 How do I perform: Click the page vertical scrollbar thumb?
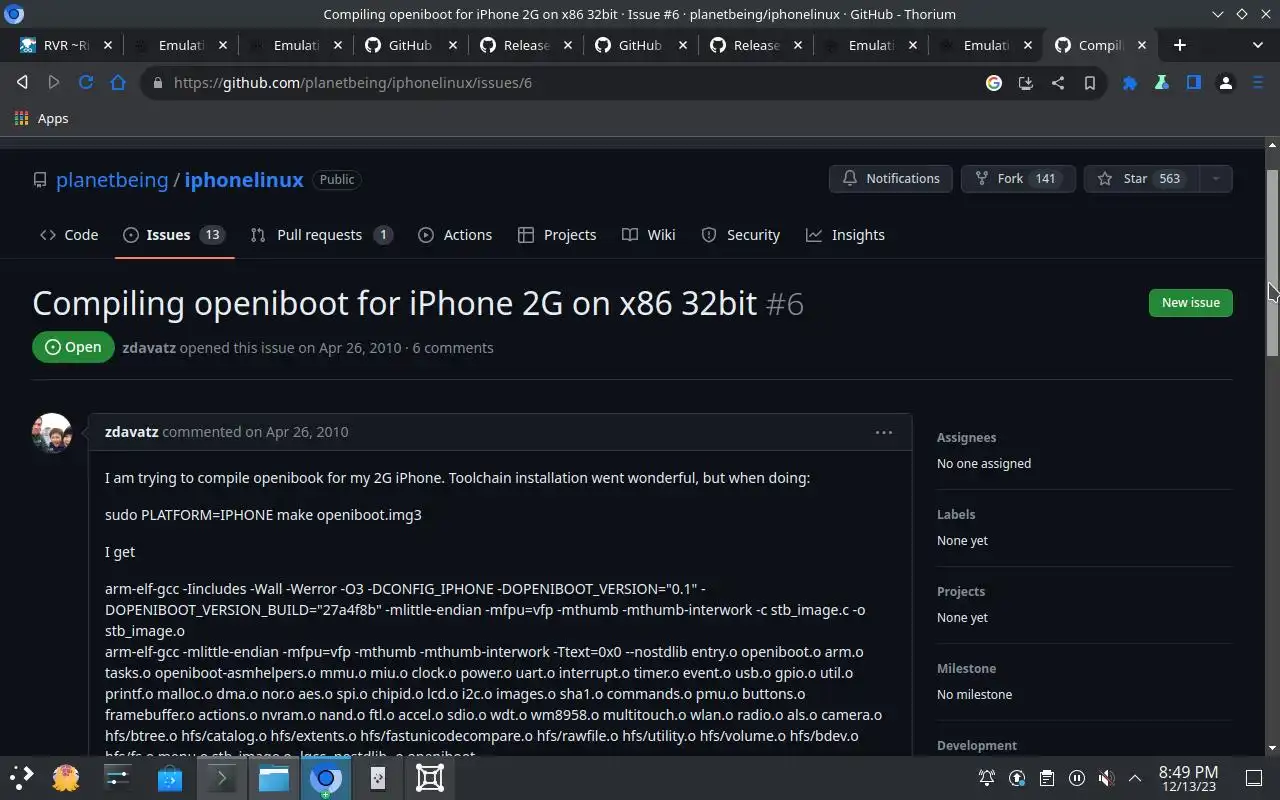(1272, 262)
